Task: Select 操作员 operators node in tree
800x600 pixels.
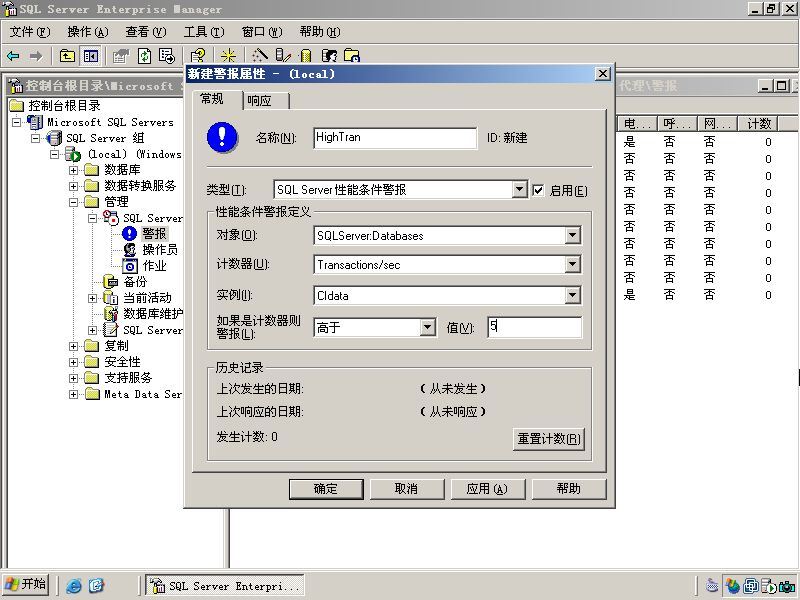Action: 160,249
